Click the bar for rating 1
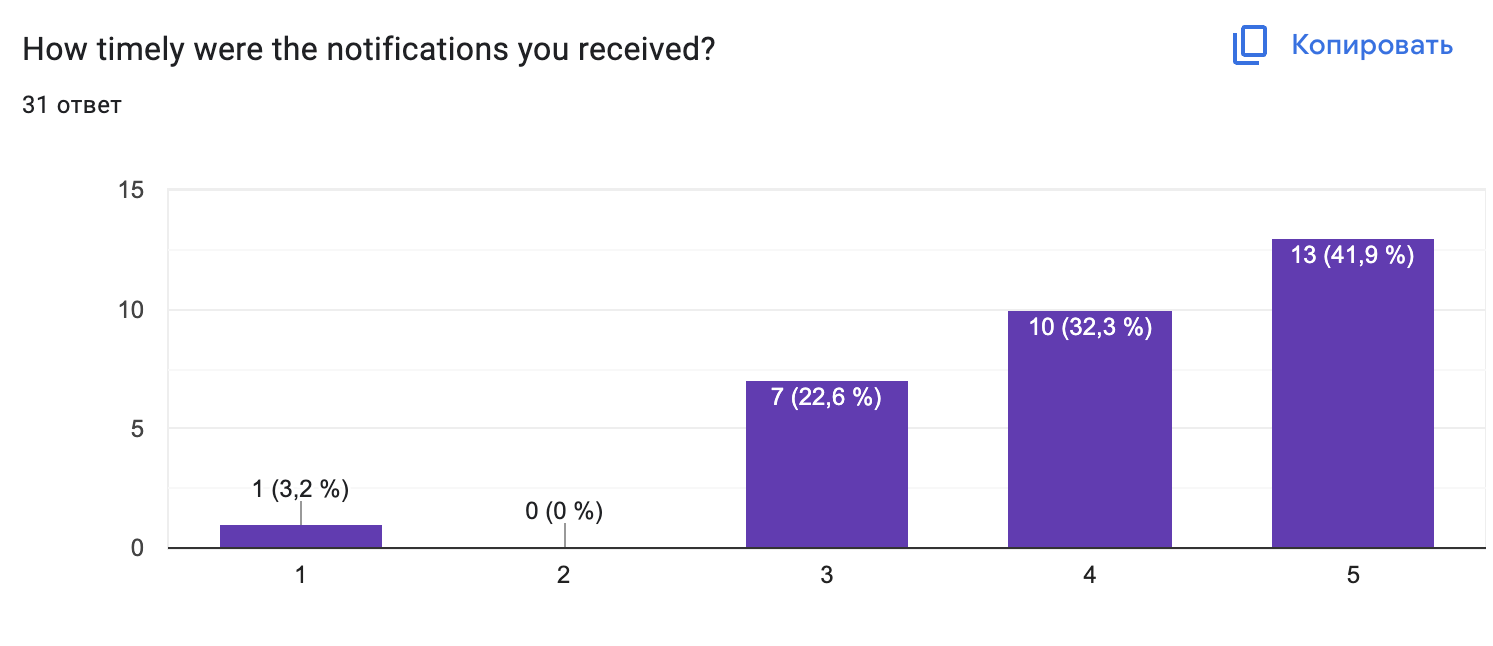 tap(301, 536)
